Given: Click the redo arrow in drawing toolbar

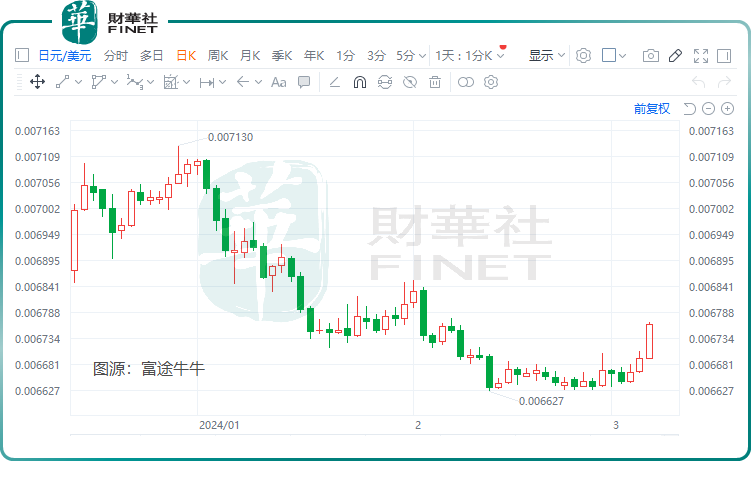Looking at the screenshot, I should click(x=724, y=82).
